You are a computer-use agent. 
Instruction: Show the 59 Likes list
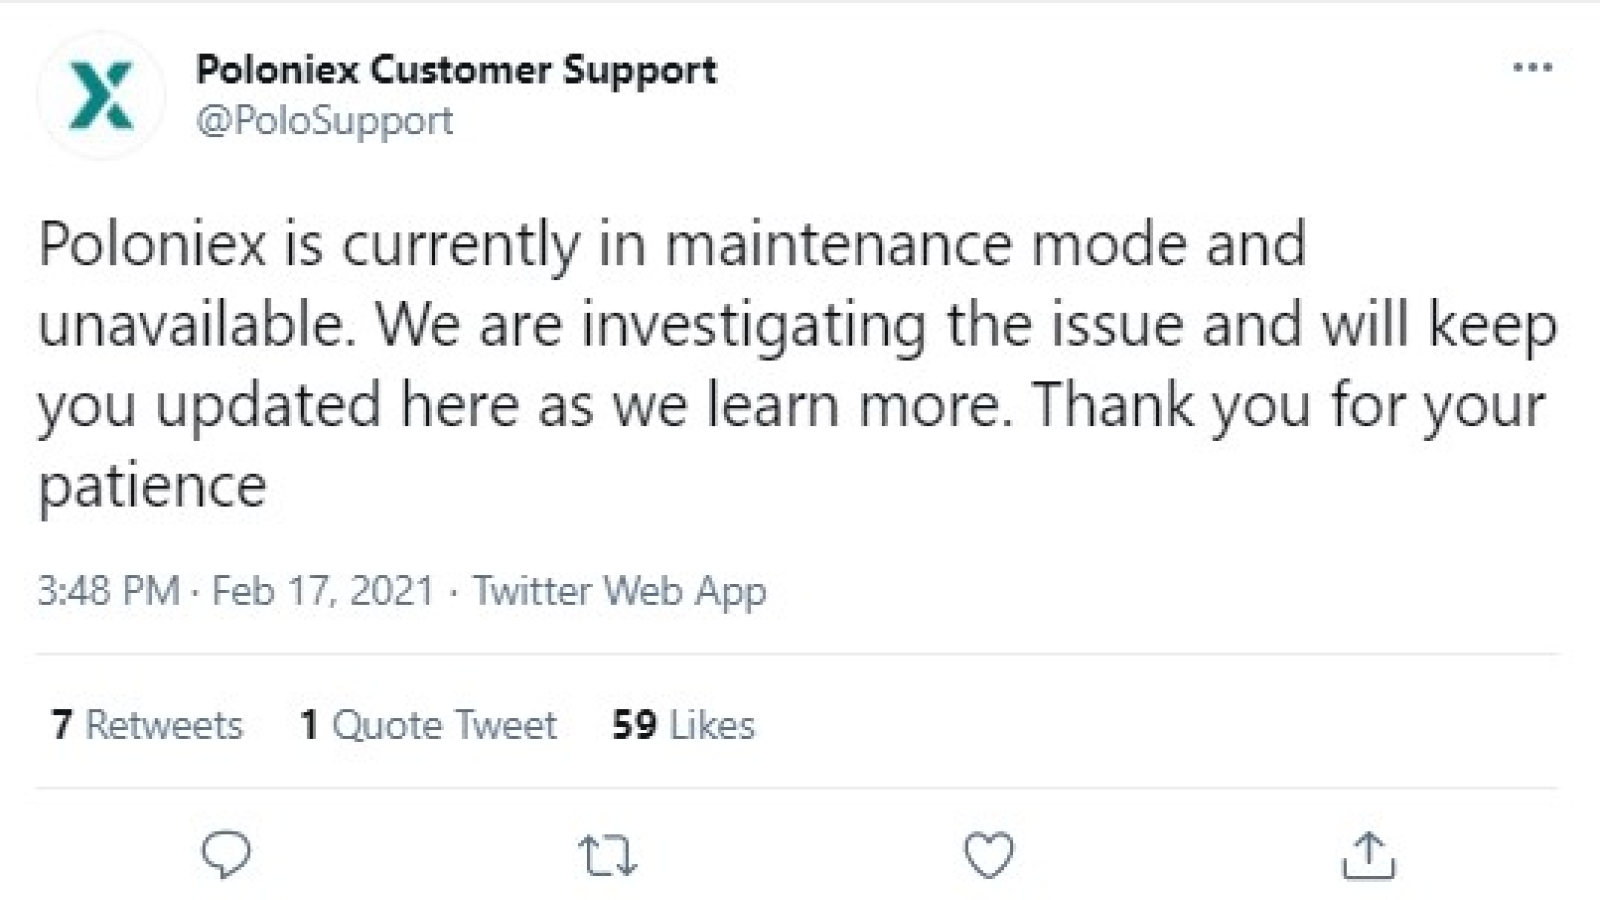683,724
